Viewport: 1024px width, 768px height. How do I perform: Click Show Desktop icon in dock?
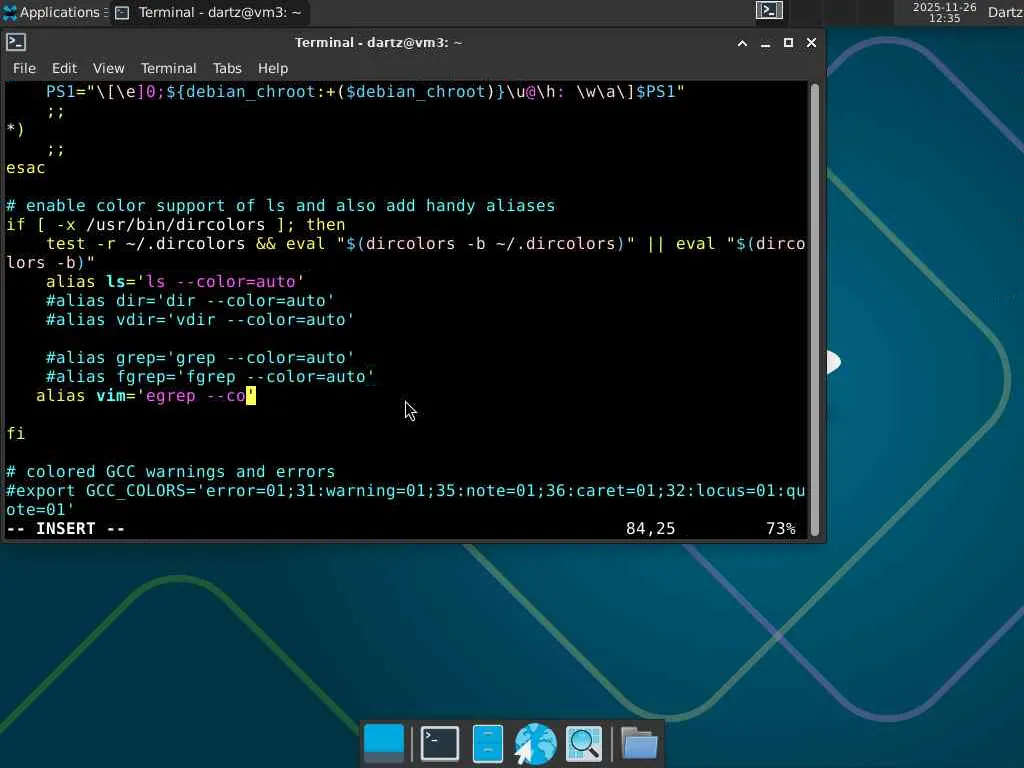[383, 743]
